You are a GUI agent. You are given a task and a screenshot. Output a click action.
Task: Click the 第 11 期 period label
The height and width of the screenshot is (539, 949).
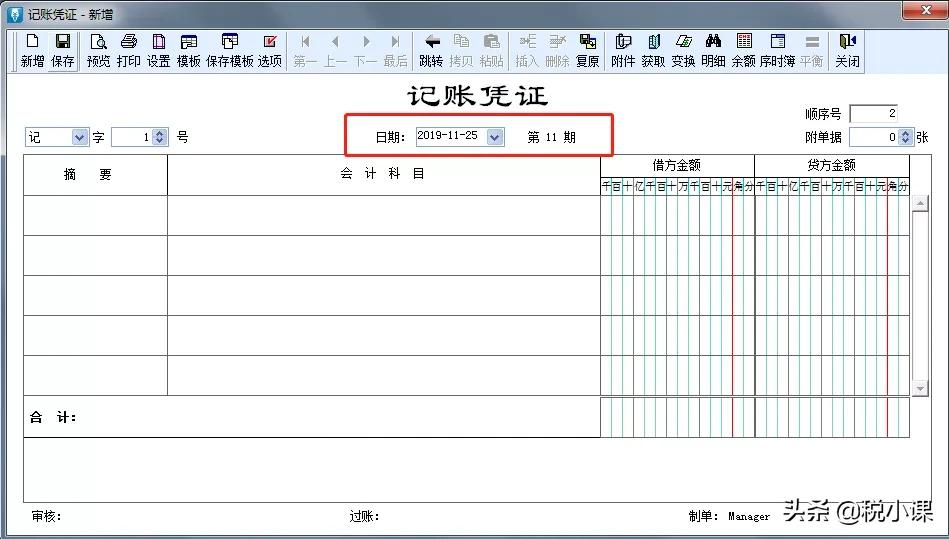pyautogui.click(x=551, y=137)
